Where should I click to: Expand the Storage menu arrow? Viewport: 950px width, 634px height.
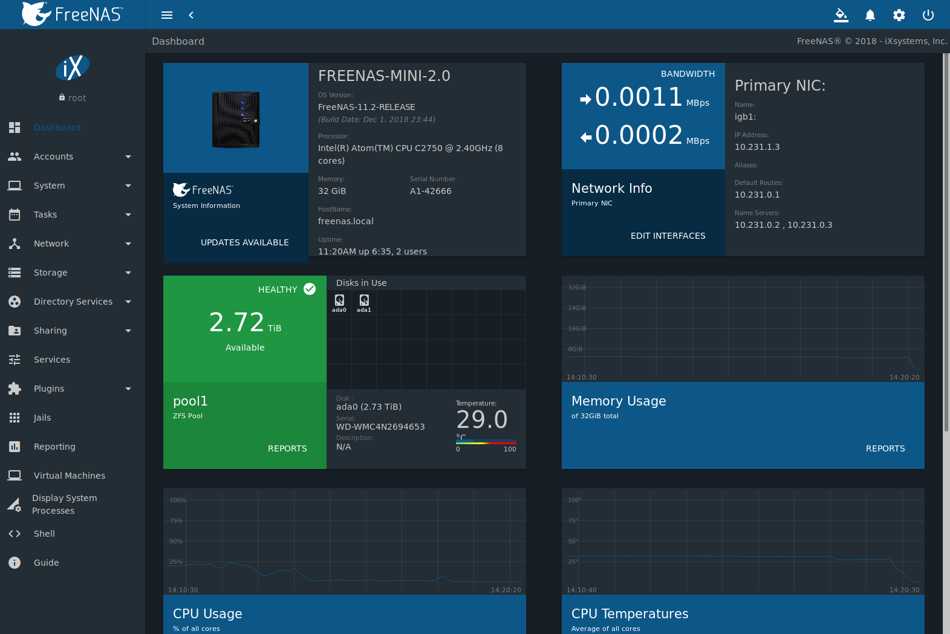pyautogui.click(x=128, y=273)
